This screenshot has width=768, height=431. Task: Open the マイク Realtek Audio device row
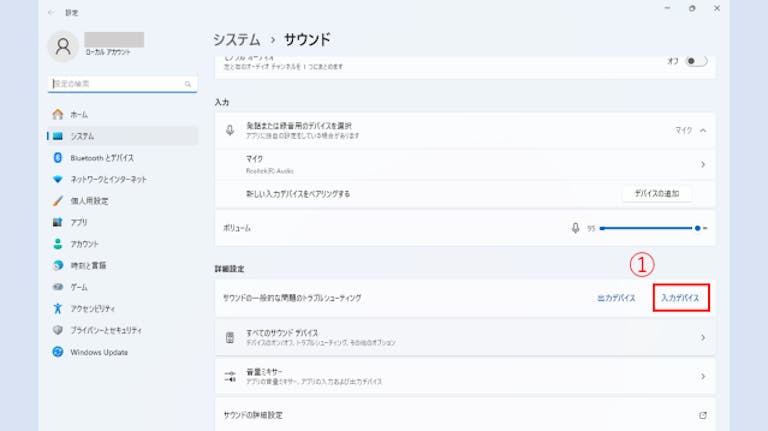click(x=465, y=165)
